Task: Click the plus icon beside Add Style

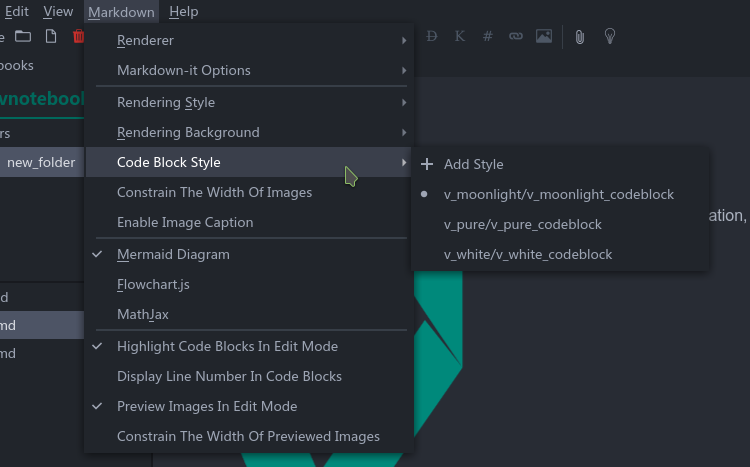Action: click(x=427, y=164)
